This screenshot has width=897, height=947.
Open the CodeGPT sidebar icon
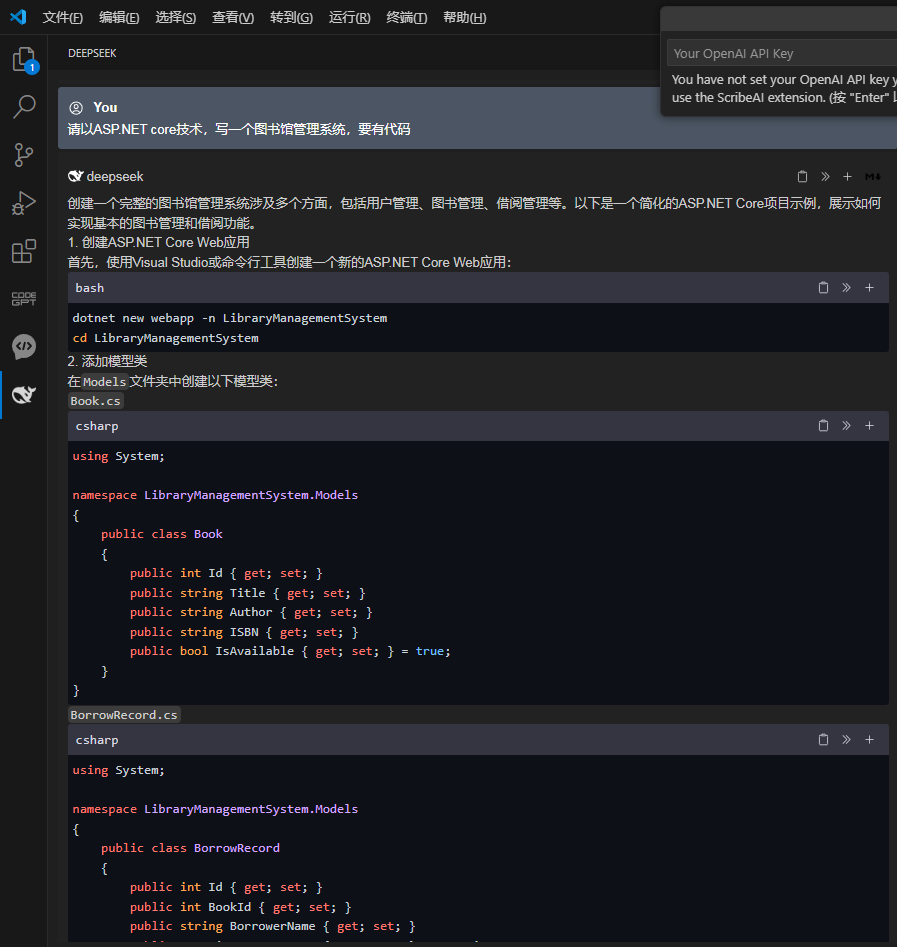point(24,298)
